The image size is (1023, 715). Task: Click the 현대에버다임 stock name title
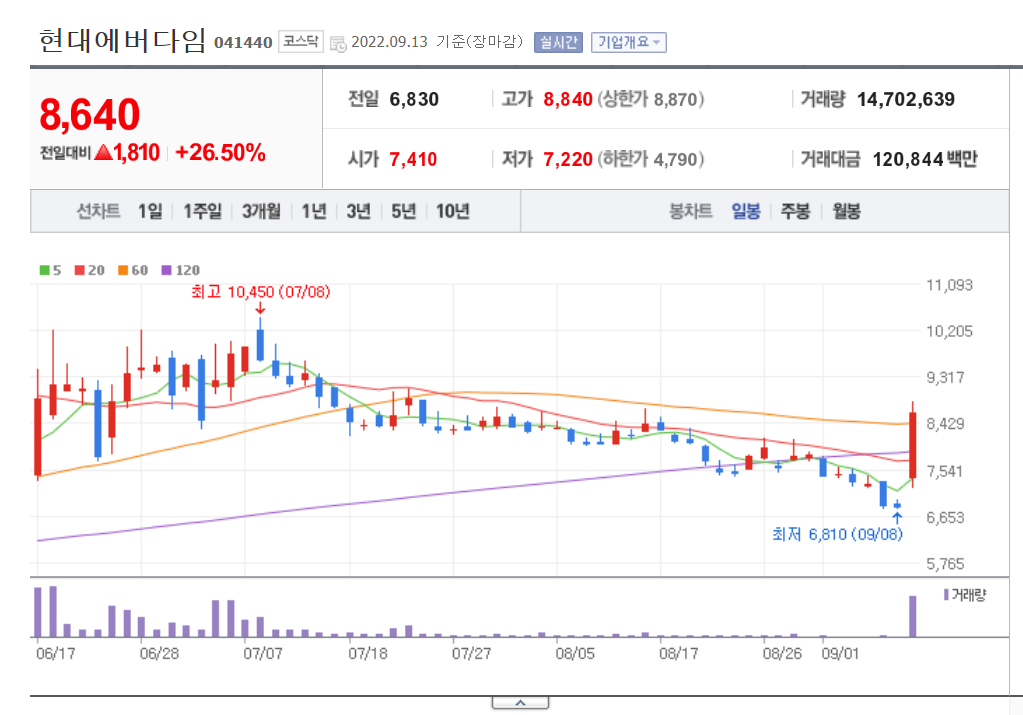pos(122,40)
